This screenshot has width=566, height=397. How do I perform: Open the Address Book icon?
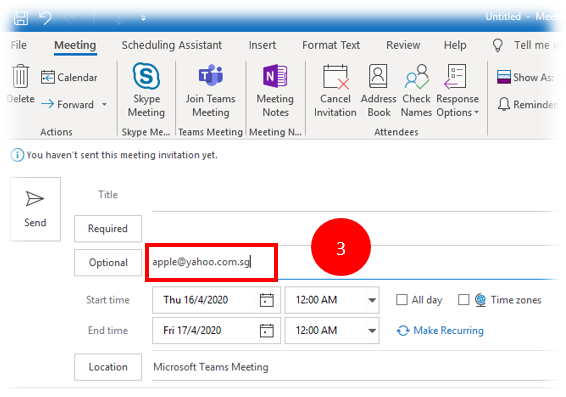point(378,76)
